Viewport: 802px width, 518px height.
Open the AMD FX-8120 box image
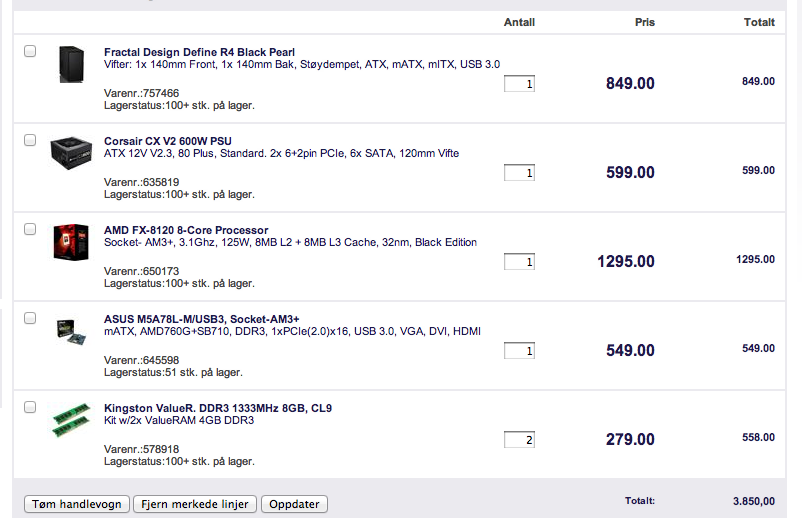pos(71,242)
